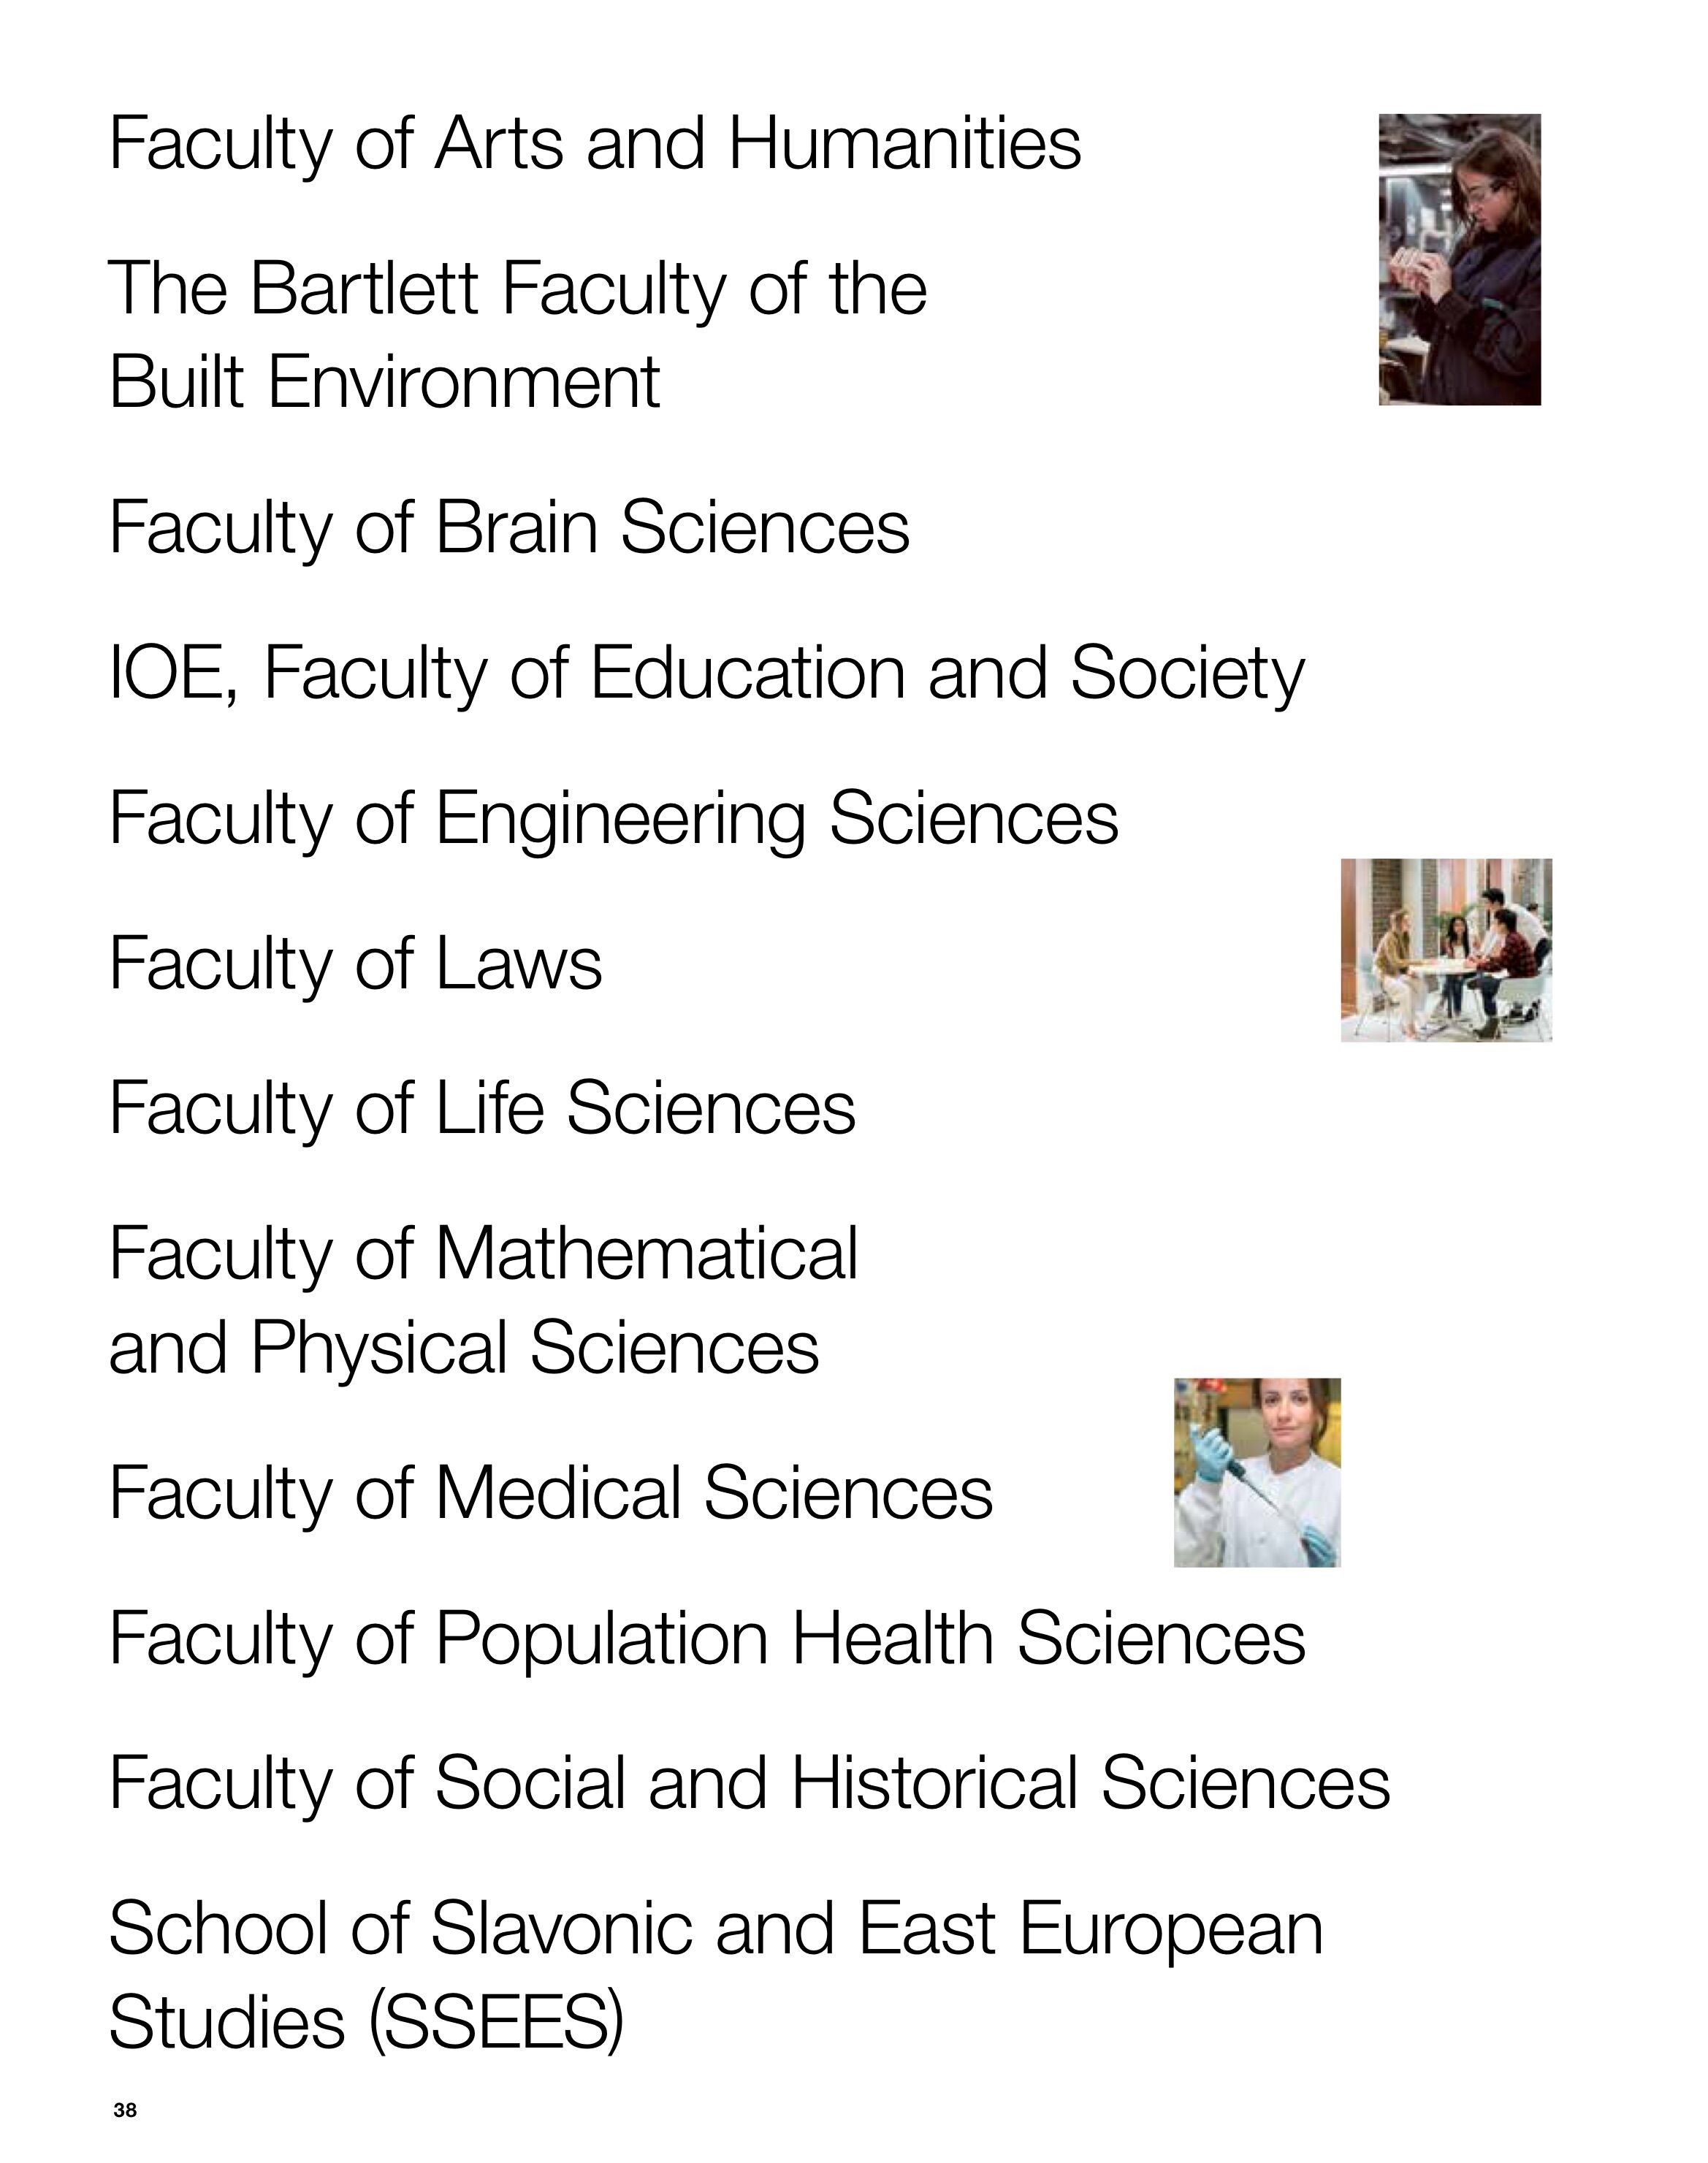The width and height of the screenshot is (1708, 2163).
Task: Choose Faculty of Engineering Sciences
Action: pos(613,819)
